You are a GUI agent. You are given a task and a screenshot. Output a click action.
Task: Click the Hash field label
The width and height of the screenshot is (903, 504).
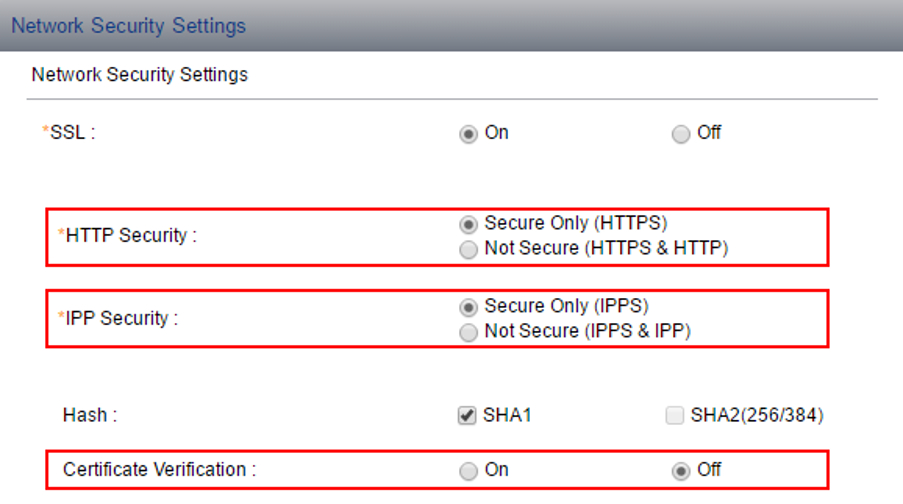[x=90, y=415]
